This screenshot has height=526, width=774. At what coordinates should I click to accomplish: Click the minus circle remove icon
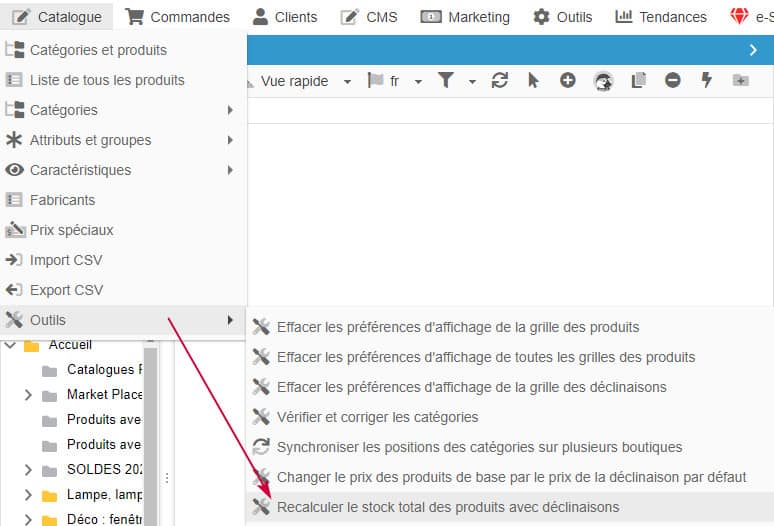click(x=673, y=81)
